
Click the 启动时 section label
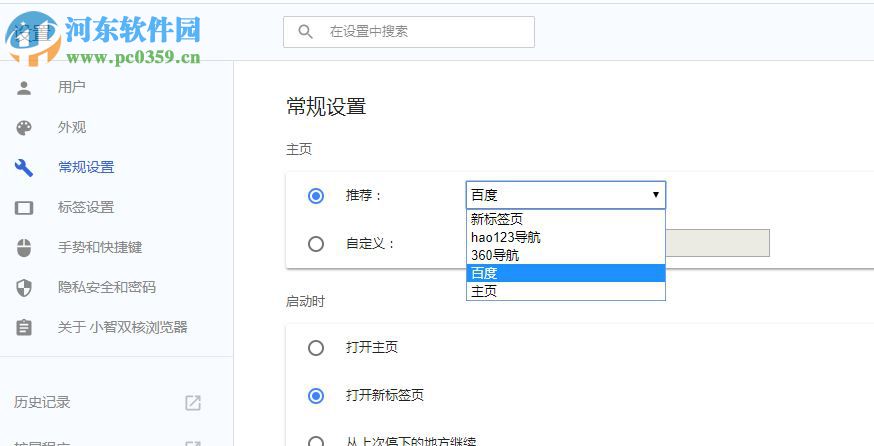tap(305, 302)
